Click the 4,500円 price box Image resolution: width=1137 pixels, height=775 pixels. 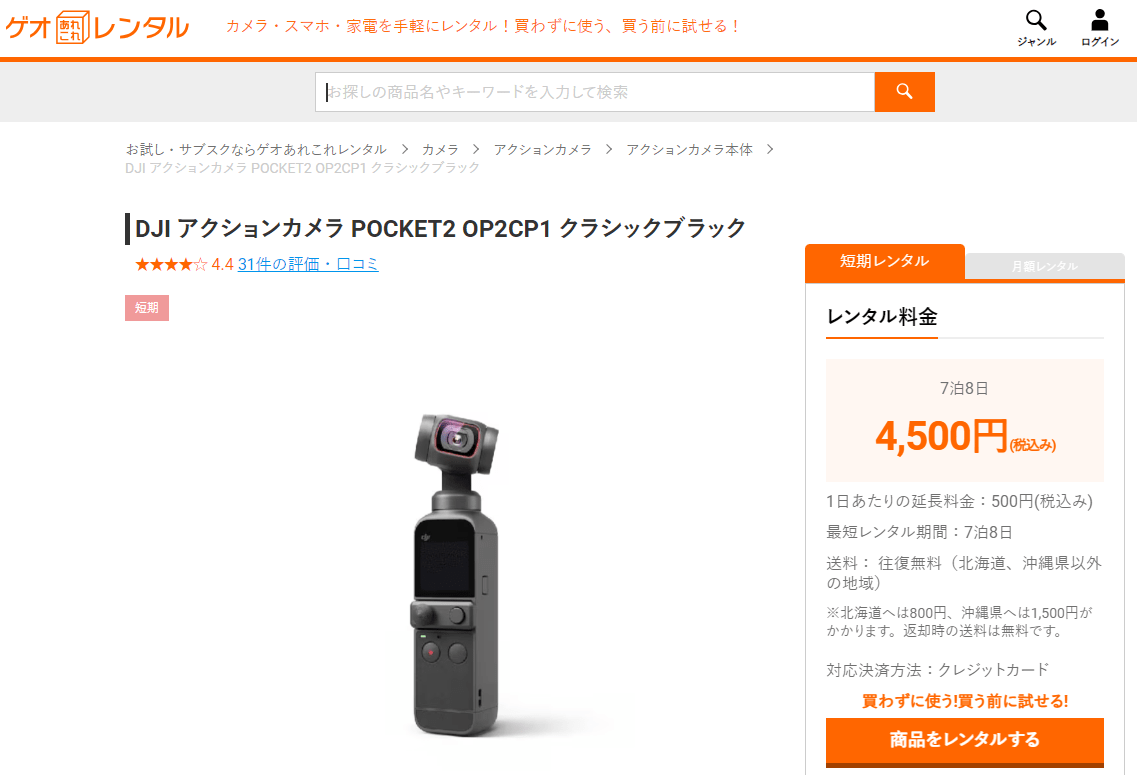click(x=964, y=420)
